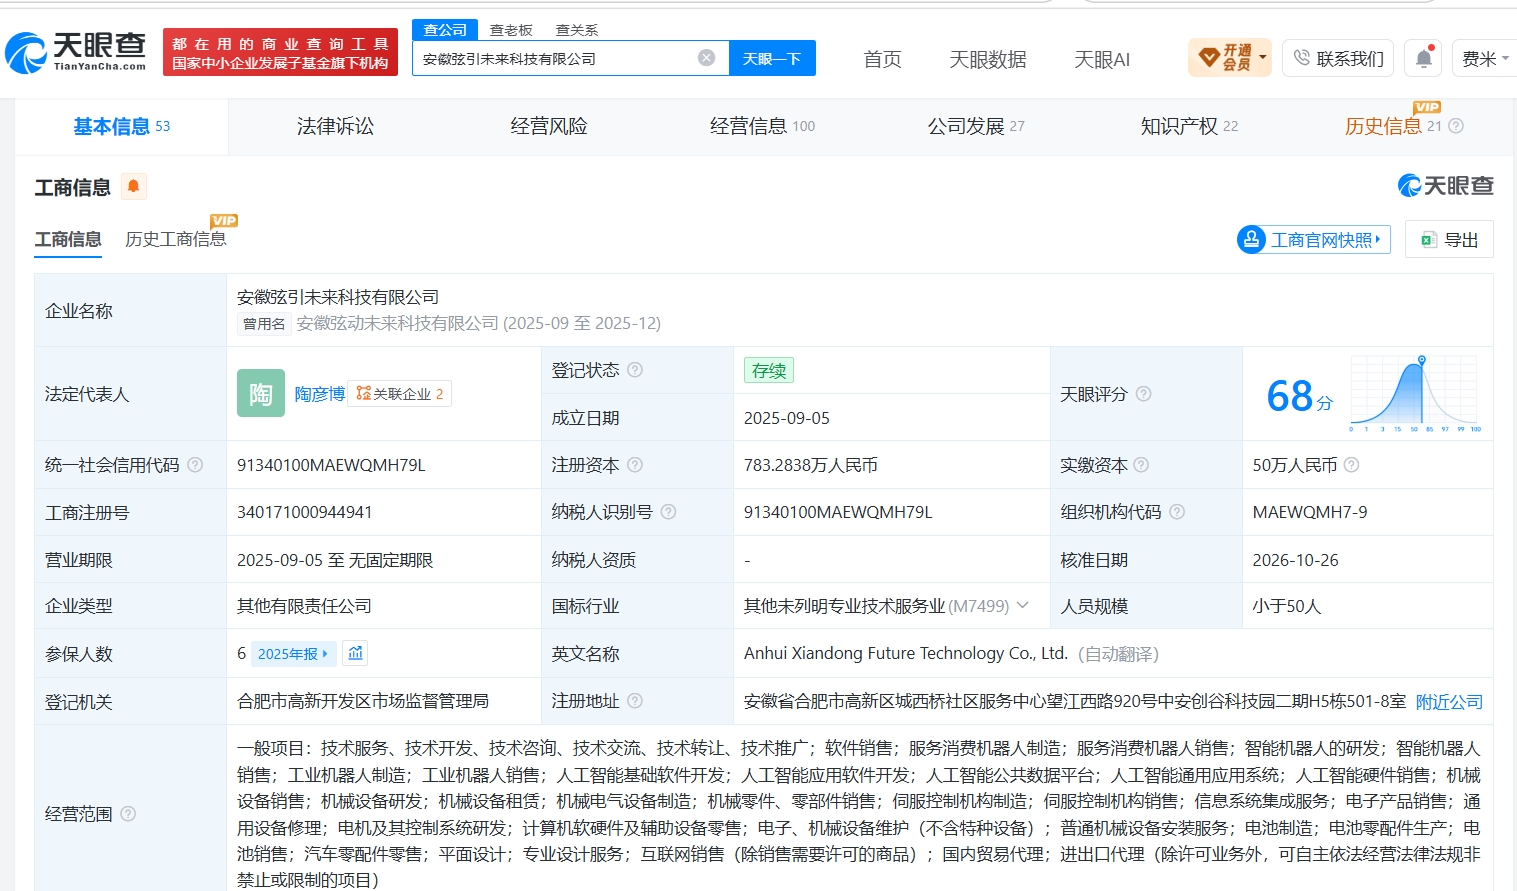Open the 费米 user menu

[1485, 59]
